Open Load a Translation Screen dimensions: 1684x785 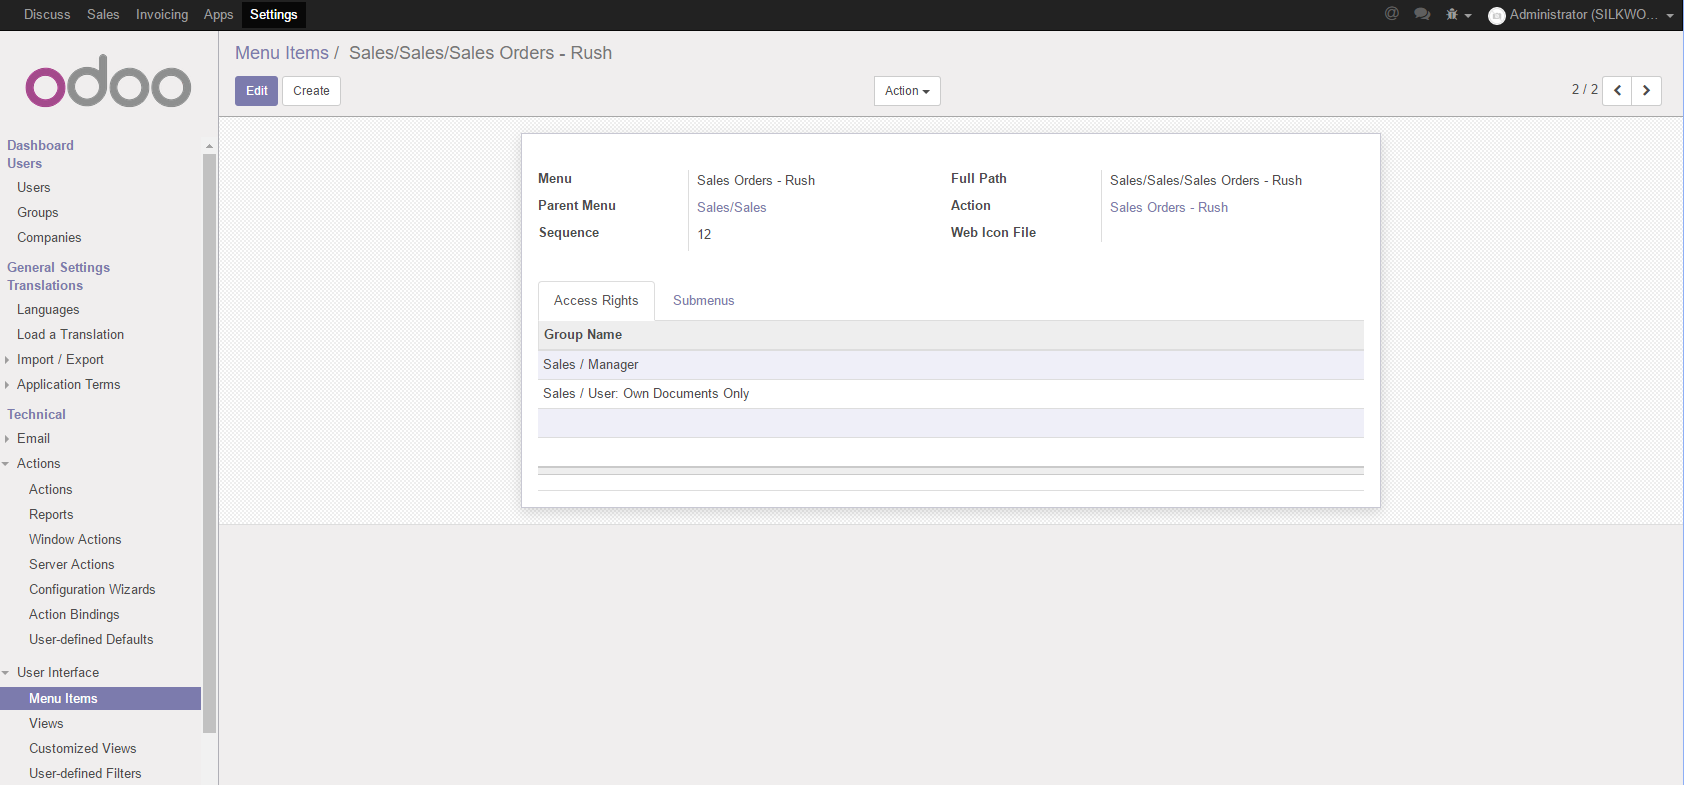click(x=70, y=335)
